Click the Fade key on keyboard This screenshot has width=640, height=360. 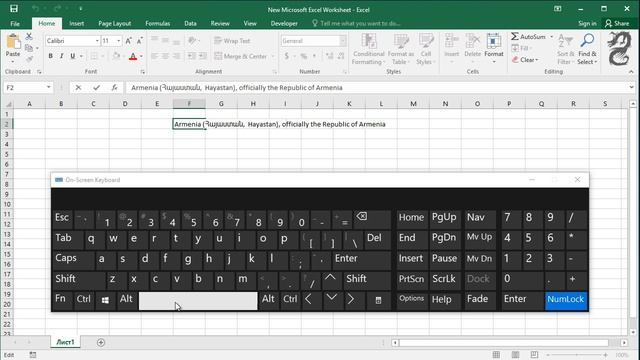tap(480, 300)
